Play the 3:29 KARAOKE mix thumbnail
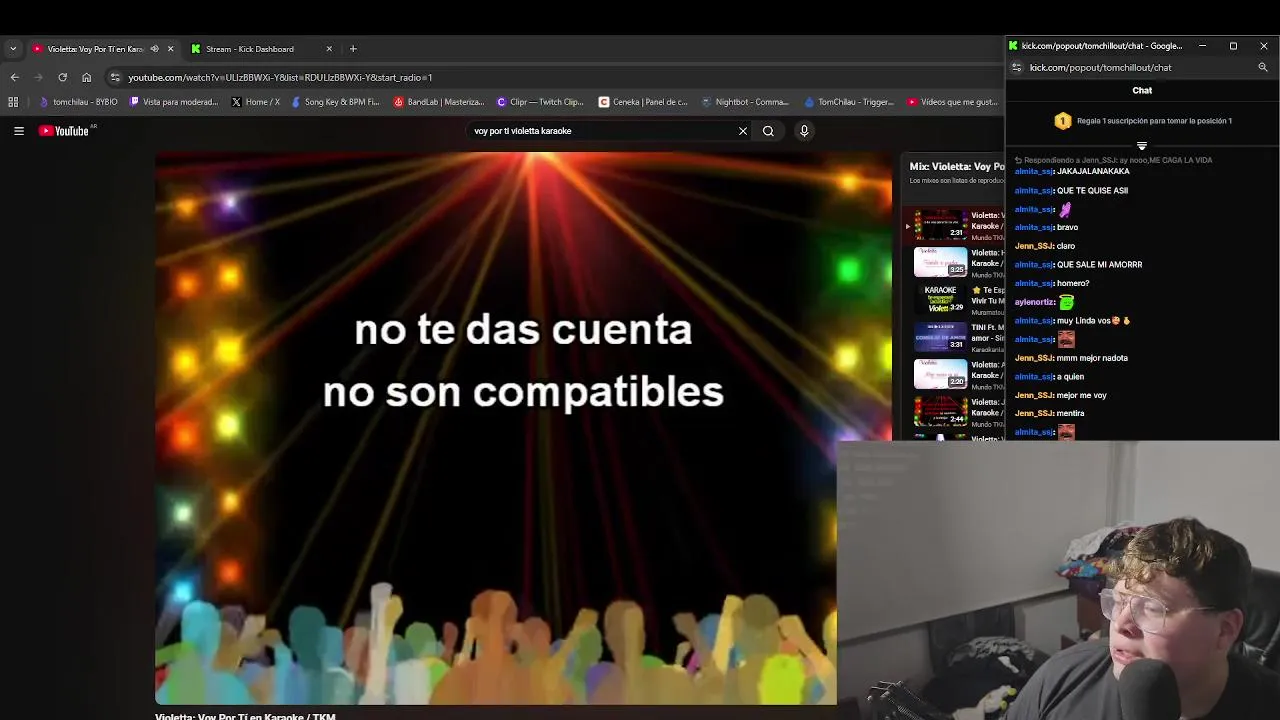This screenshot has width=1280, height=720. 940,298
